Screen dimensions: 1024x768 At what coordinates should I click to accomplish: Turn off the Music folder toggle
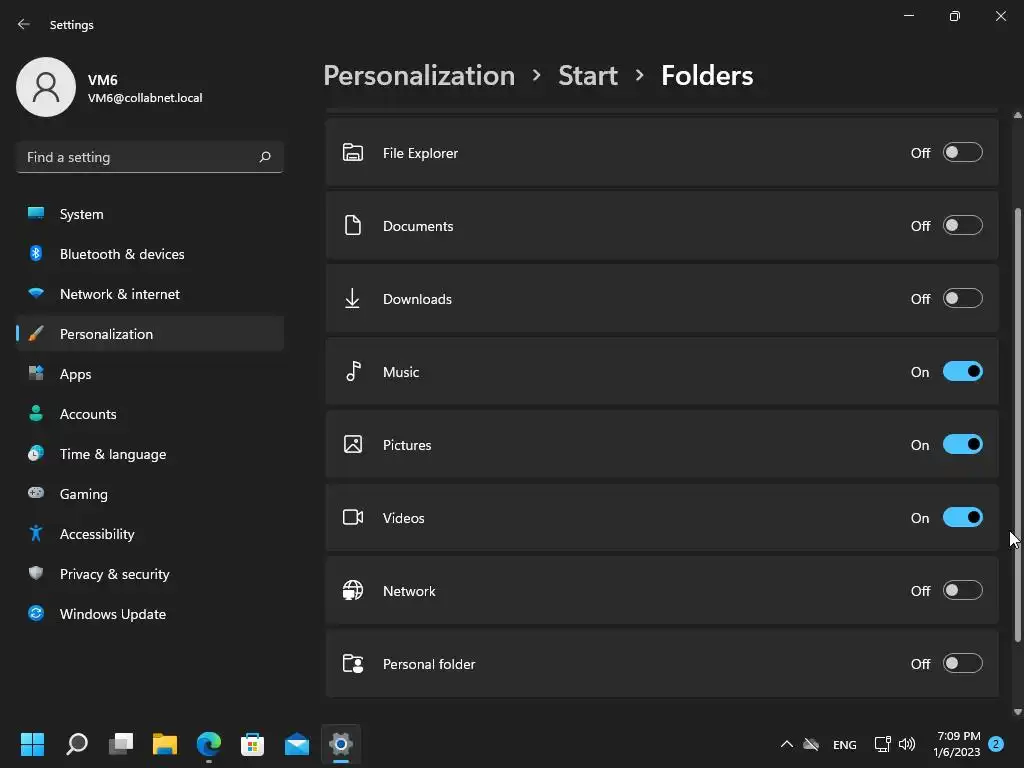(x=962, y=372)
